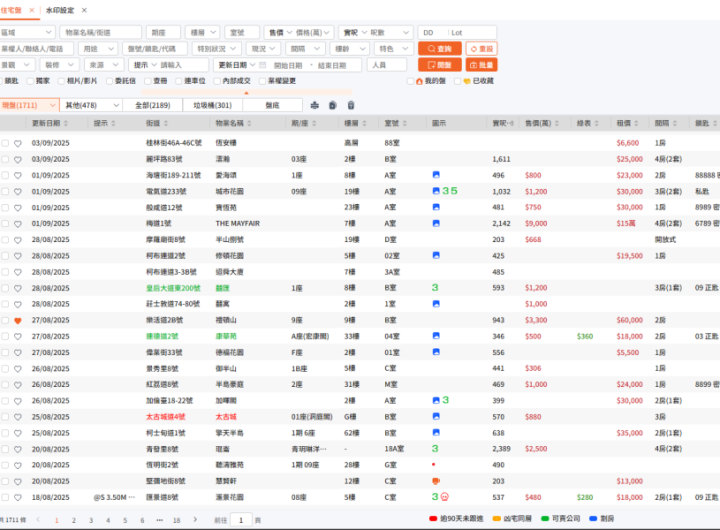Open the 特色 dropdown
This screenshot has width=720, height=530.
coord(392,49)
